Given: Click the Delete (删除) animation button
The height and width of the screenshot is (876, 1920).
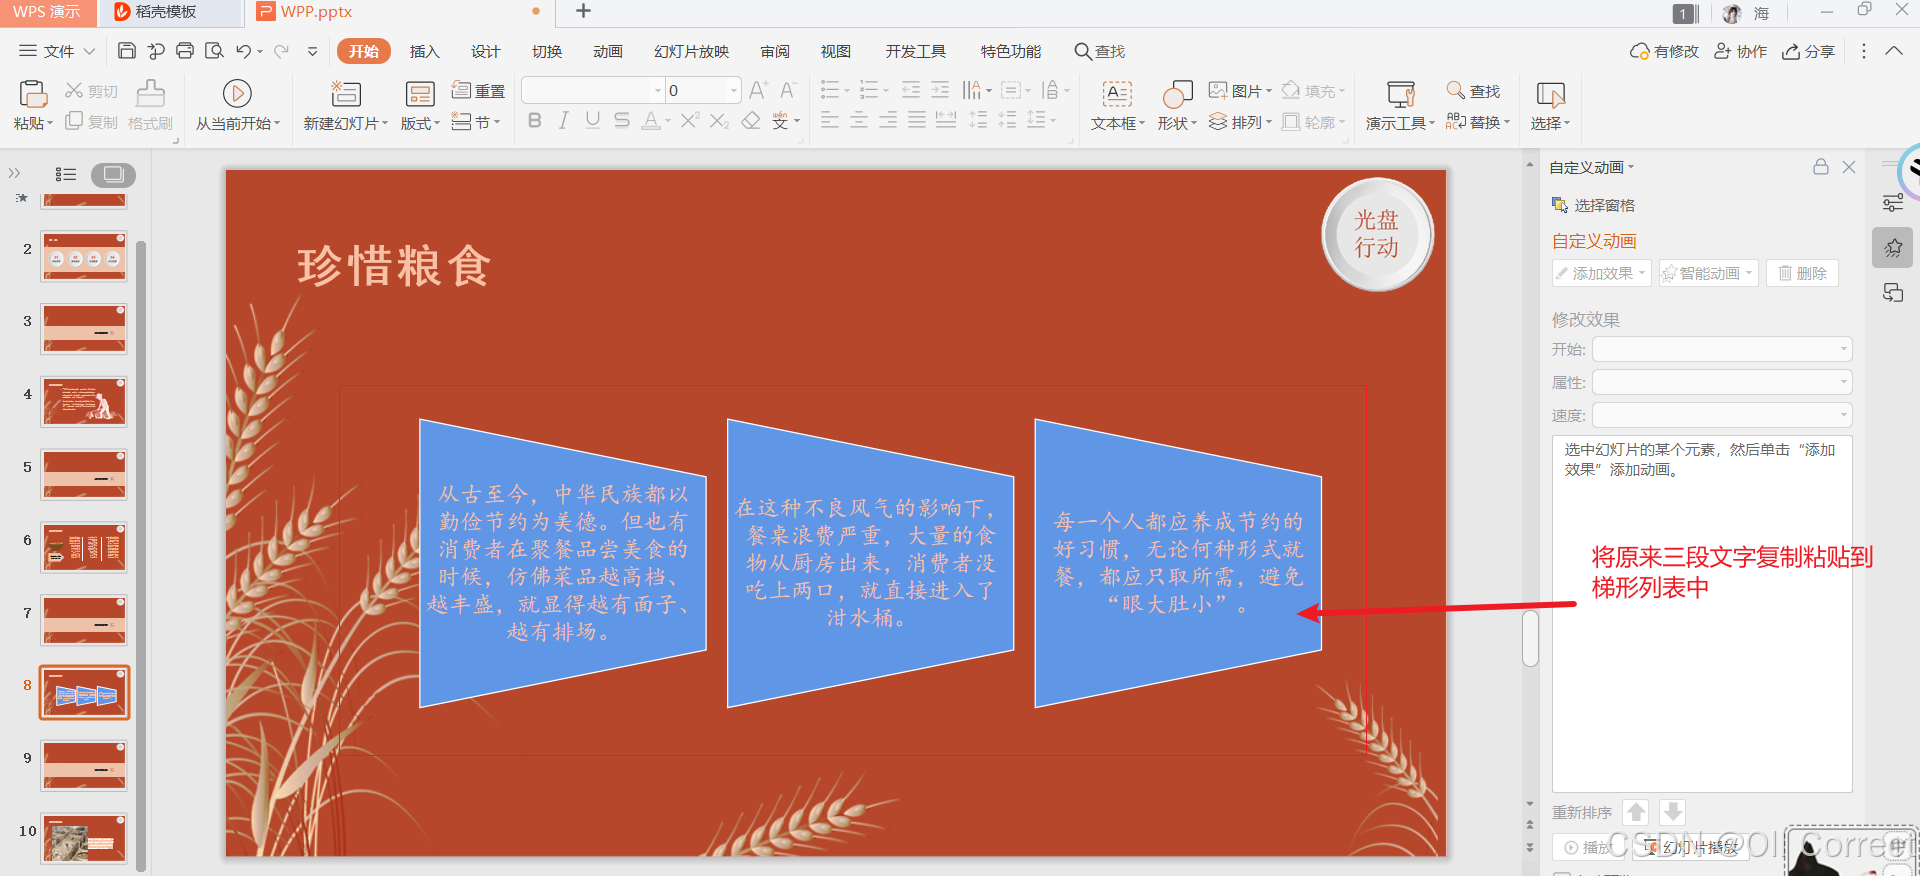Looking at the screenshot, I should [x=1802, y=273].
